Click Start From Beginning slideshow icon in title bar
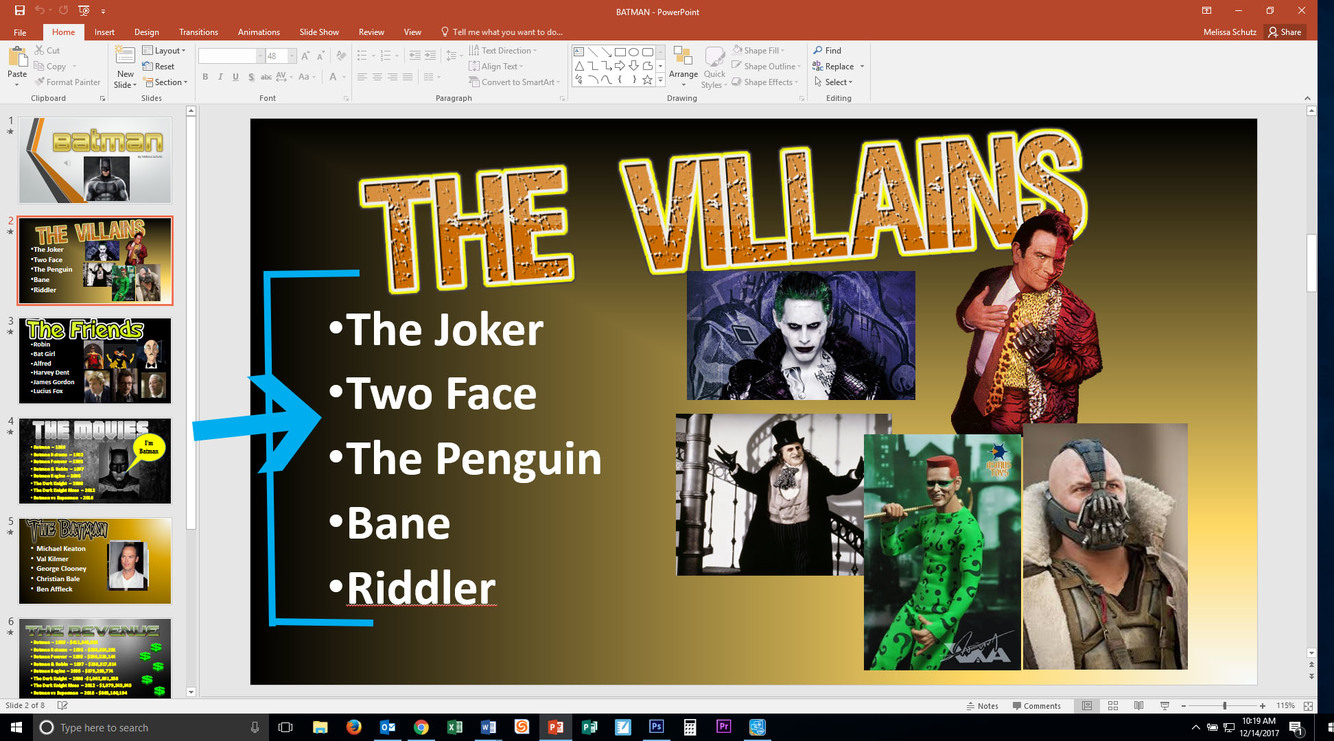Screen dimensions: 1334x741 pos(84,10)
